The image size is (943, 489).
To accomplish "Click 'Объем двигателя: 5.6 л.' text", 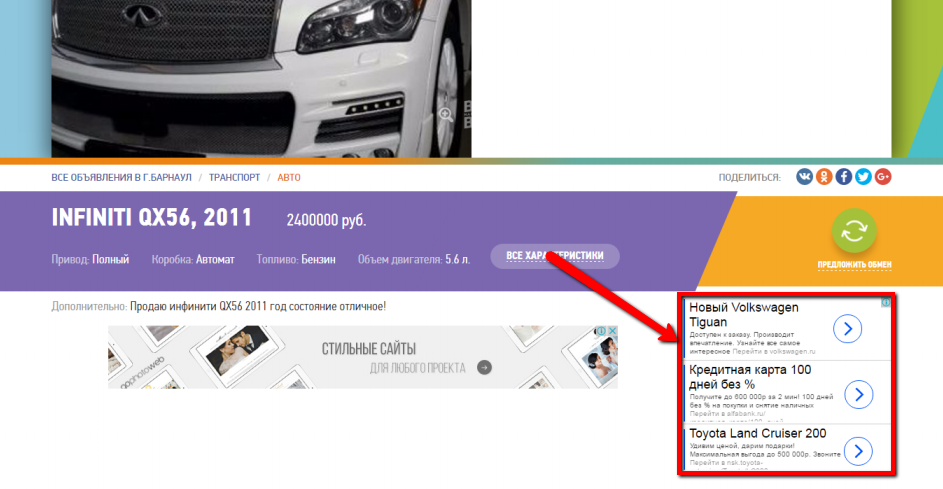I will point(414,259).
